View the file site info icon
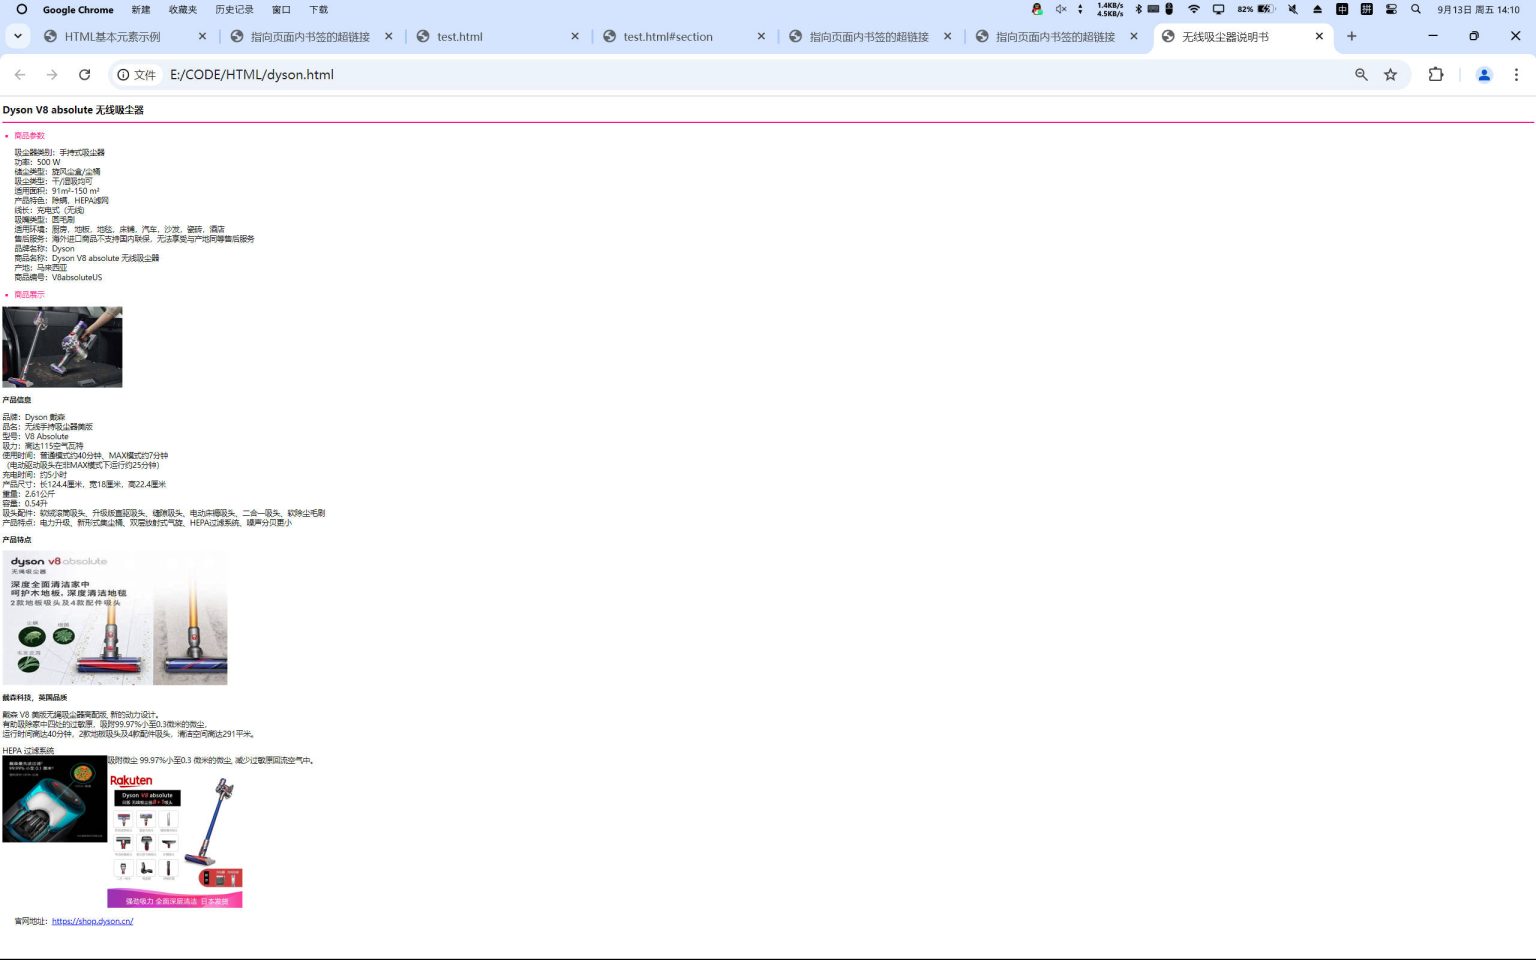Image resolution: width=1536 pixels, height=960 pixels. point(136,75)
